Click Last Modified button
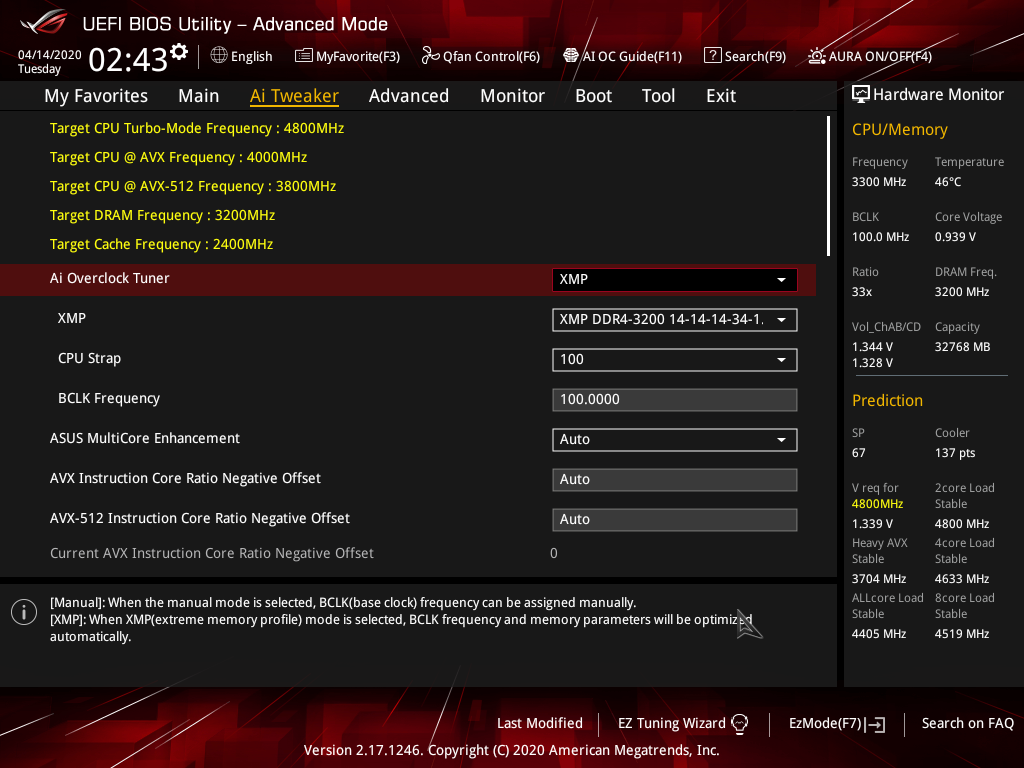 pos(539,723)
